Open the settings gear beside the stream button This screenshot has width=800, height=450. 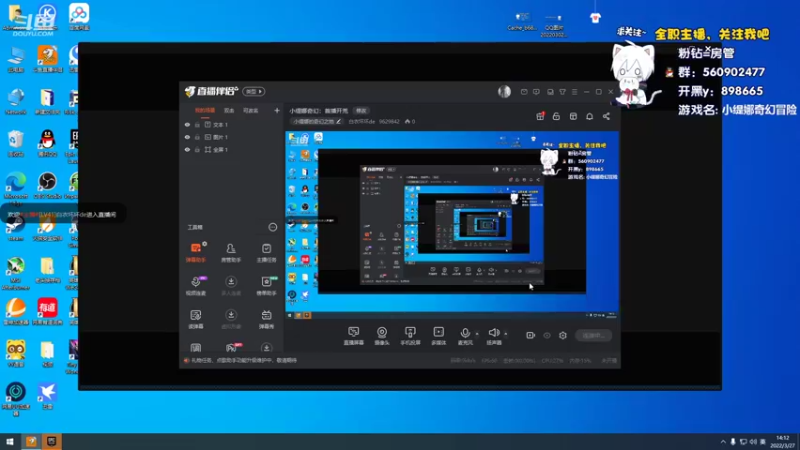pyautogui.click(x=563, y=335)
